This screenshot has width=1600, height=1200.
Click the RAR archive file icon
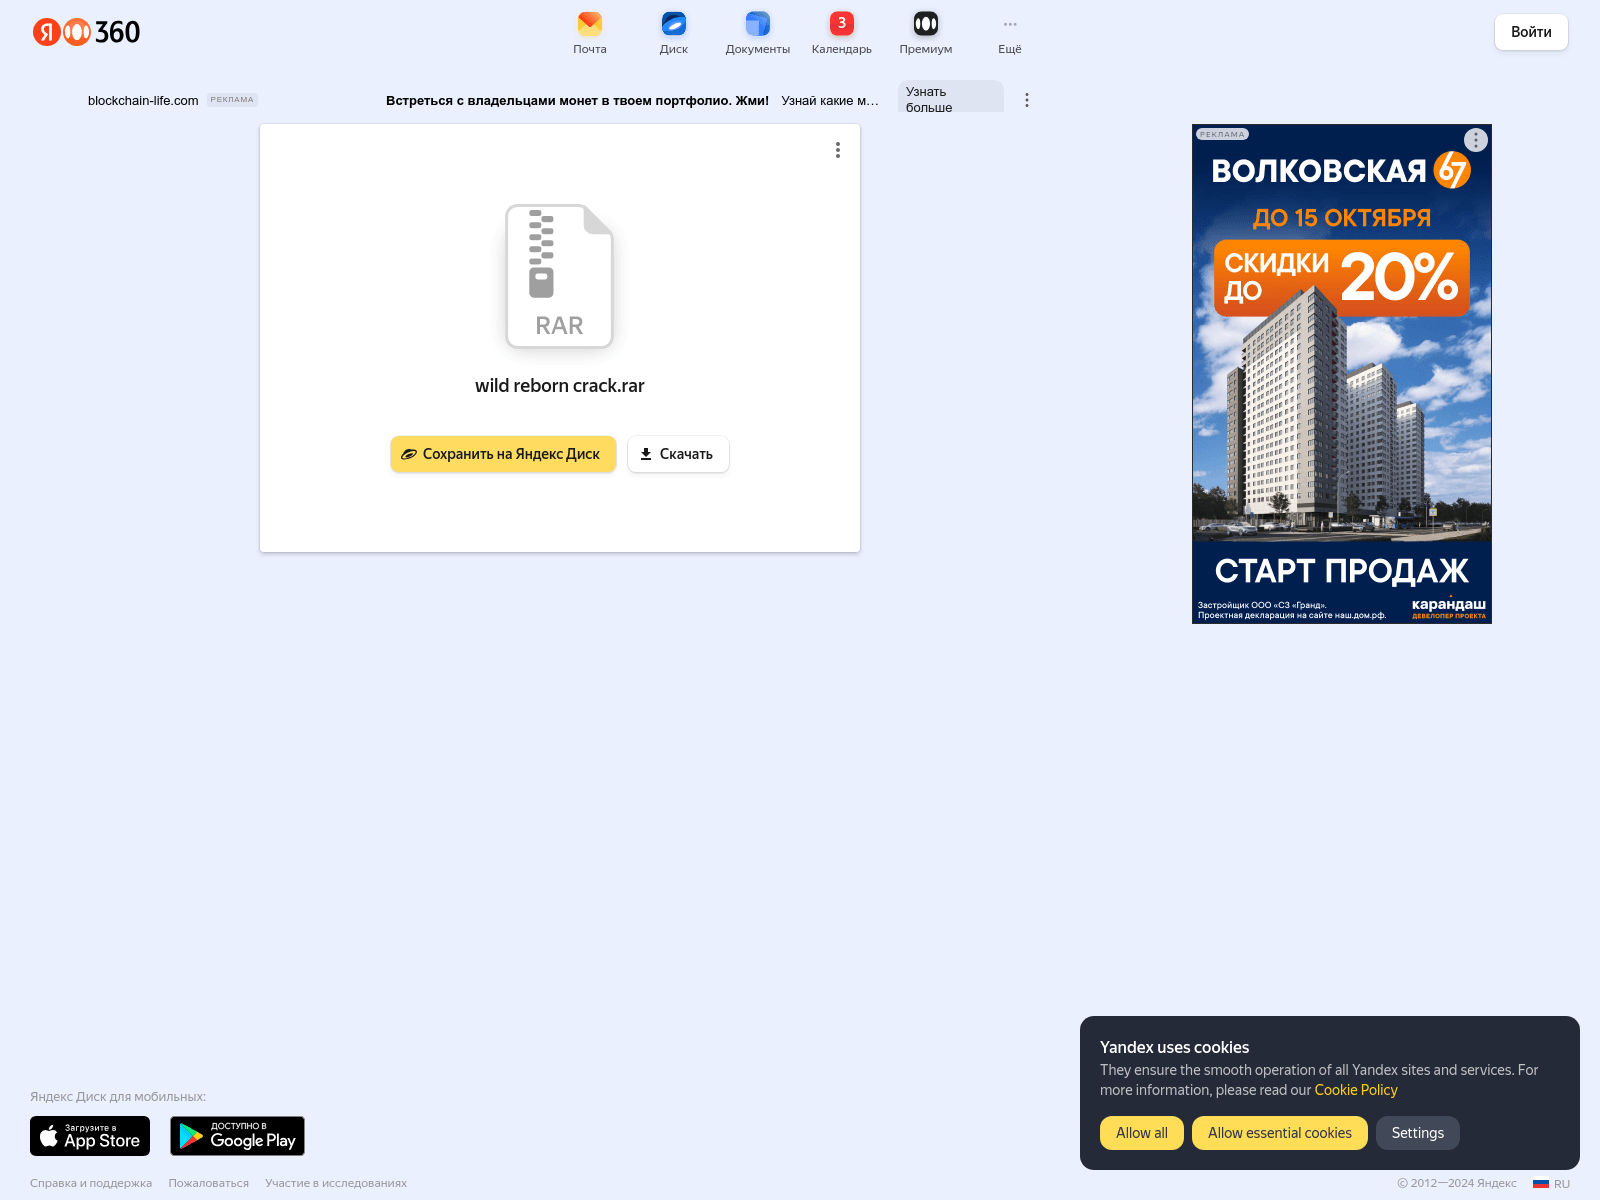559,276
